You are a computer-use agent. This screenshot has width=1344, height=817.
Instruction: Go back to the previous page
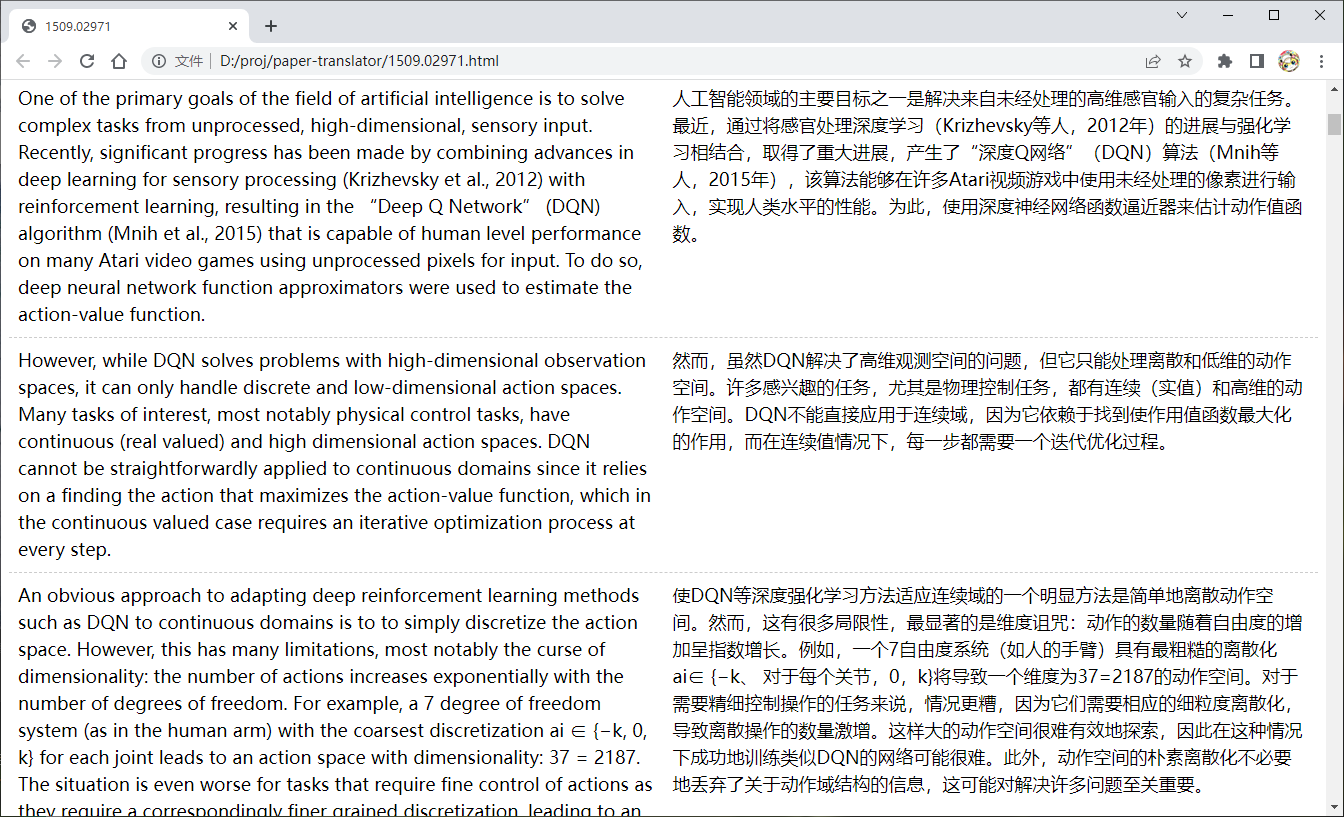click(23, 61)
